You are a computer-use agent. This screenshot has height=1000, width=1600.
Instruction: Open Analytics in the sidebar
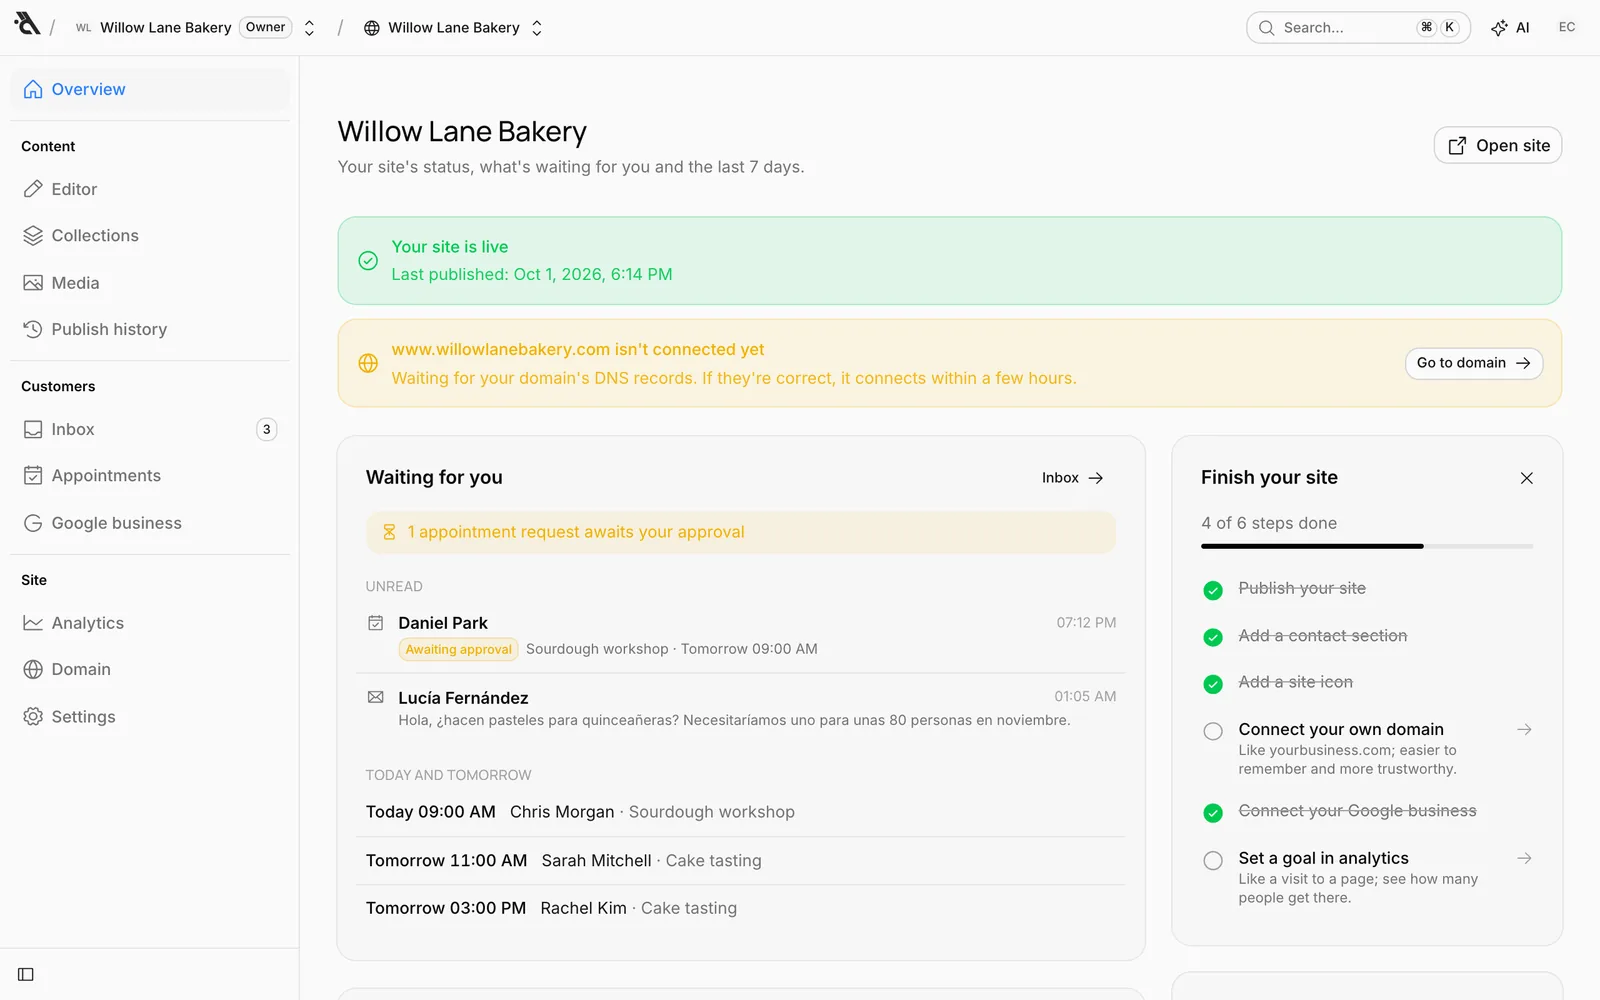150,623
